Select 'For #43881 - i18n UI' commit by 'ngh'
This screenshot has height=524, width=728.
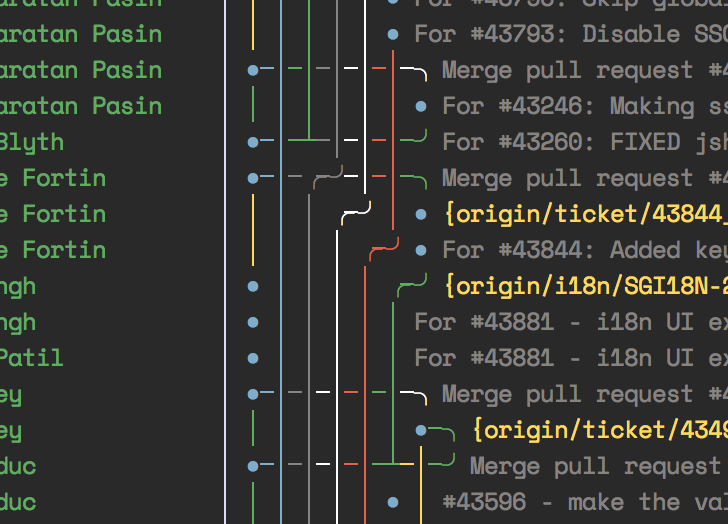[571, 322]
